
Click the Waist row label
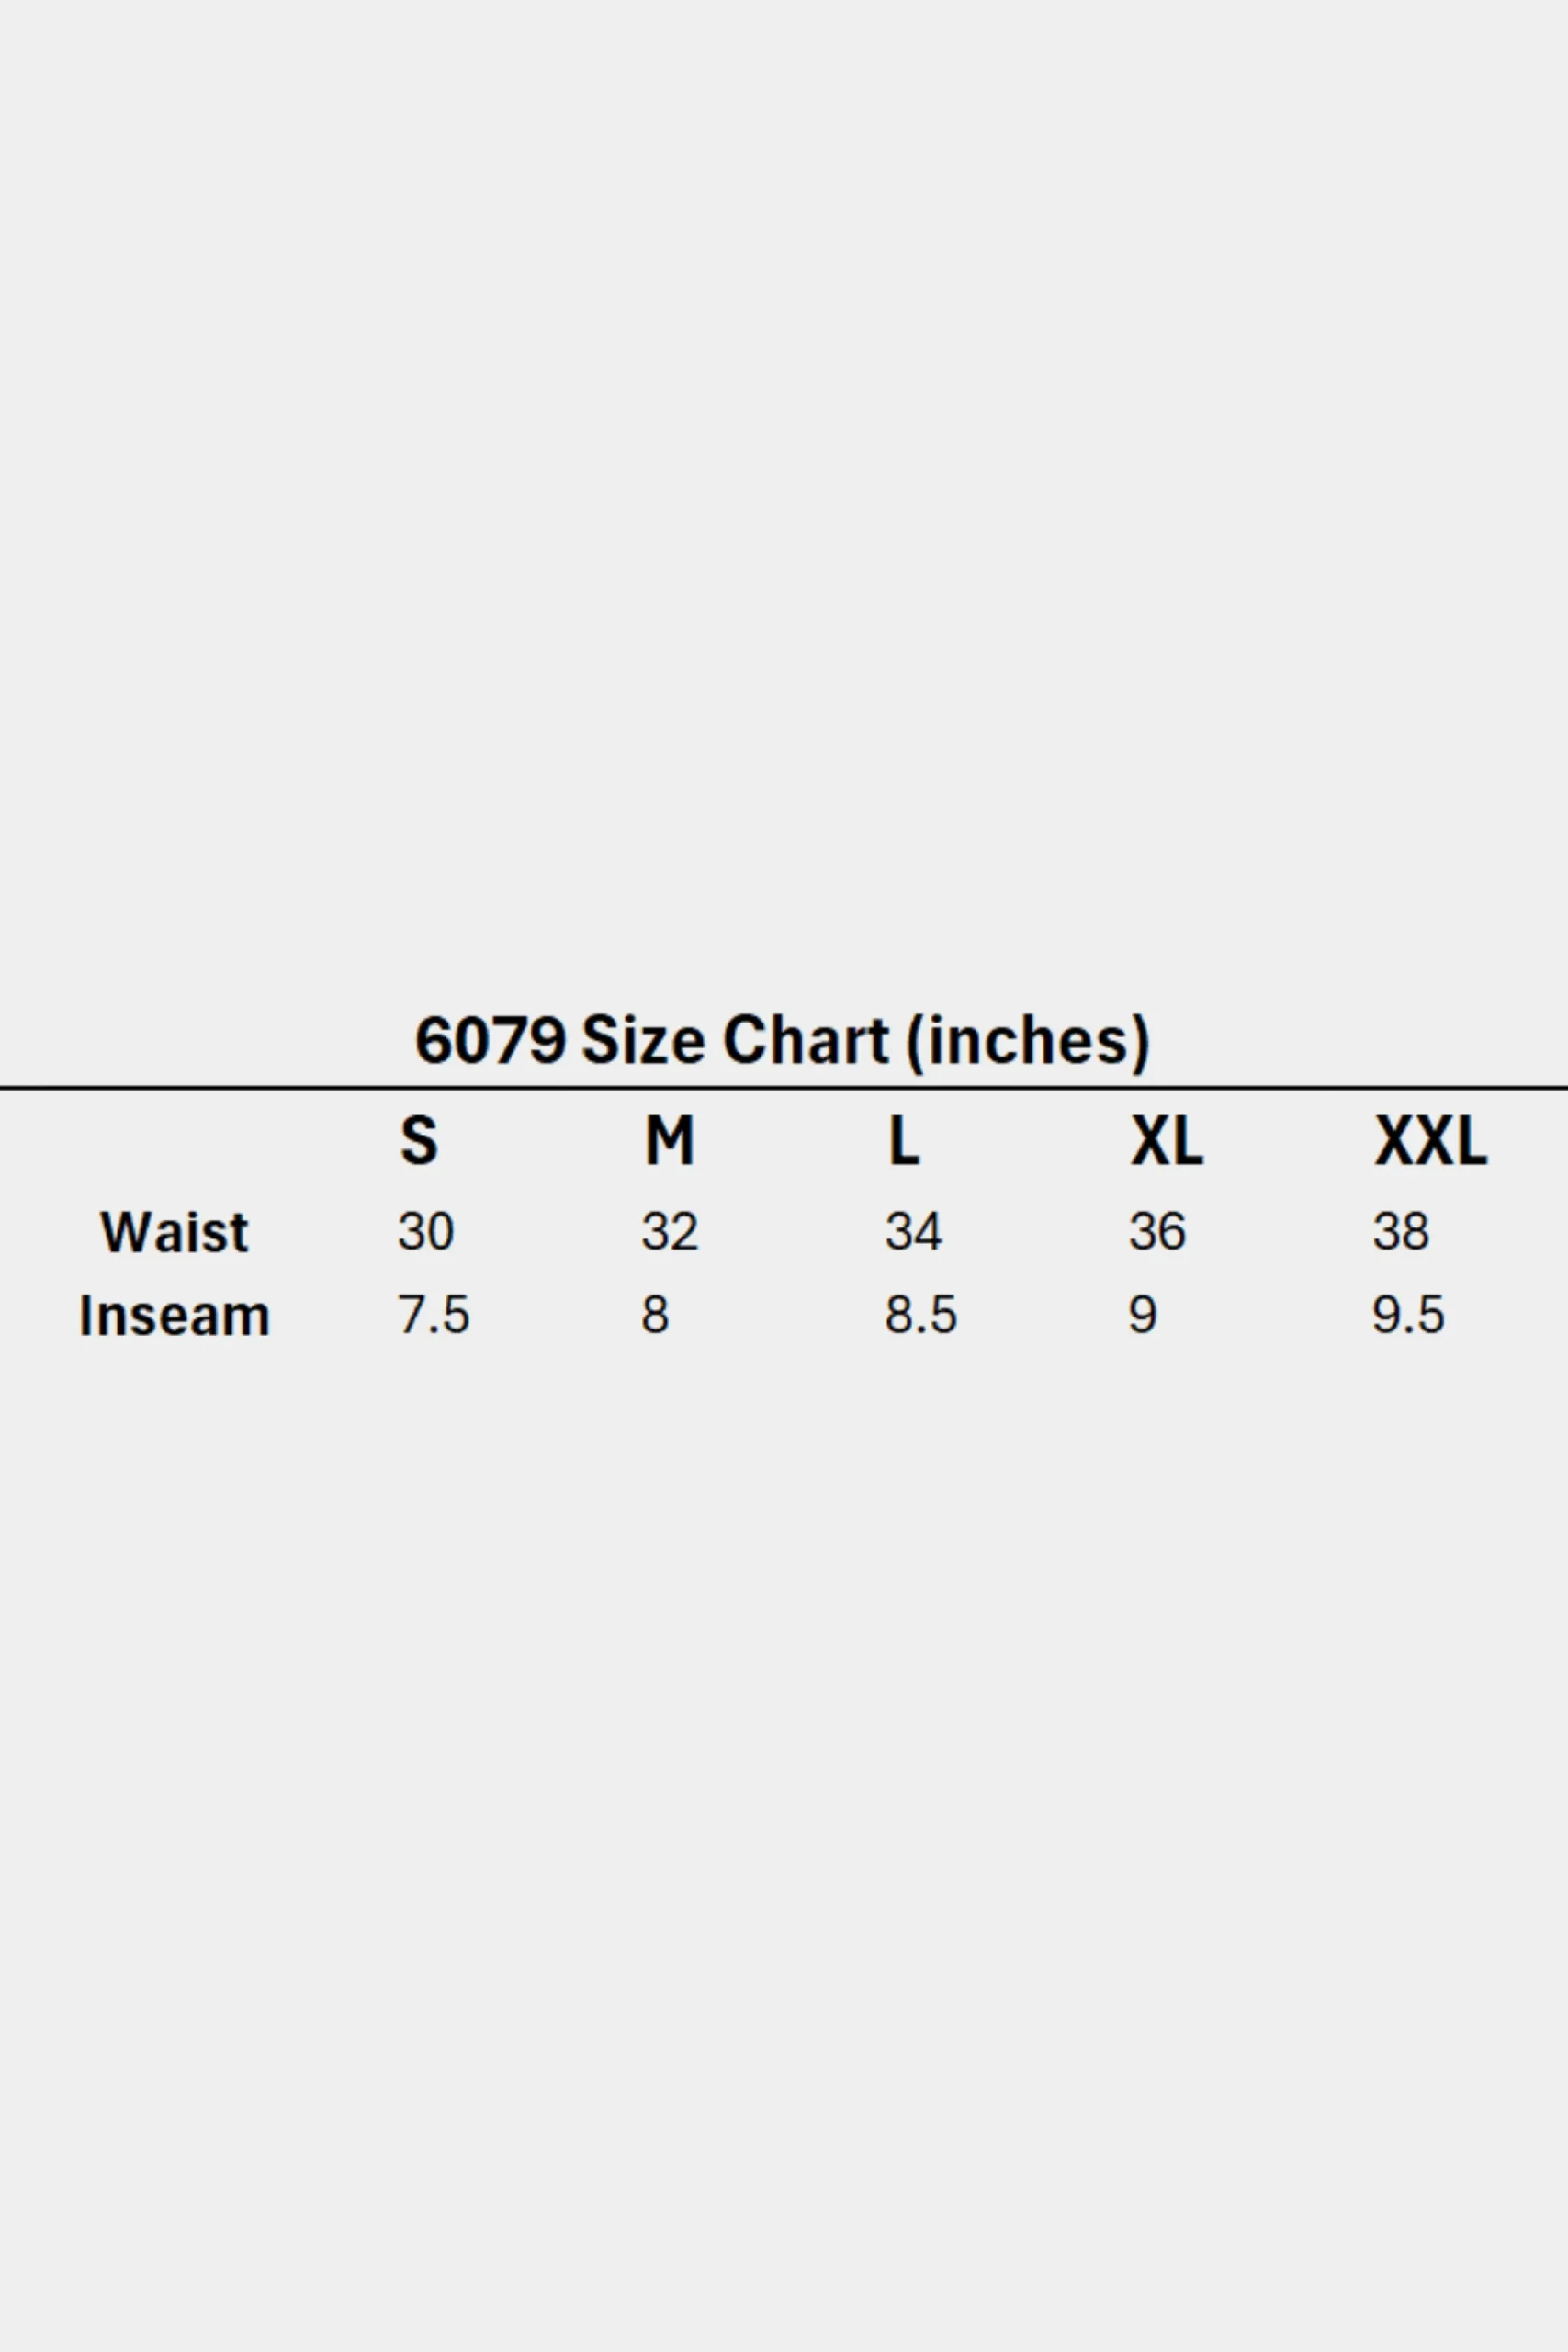click(x=174, y=1232)
